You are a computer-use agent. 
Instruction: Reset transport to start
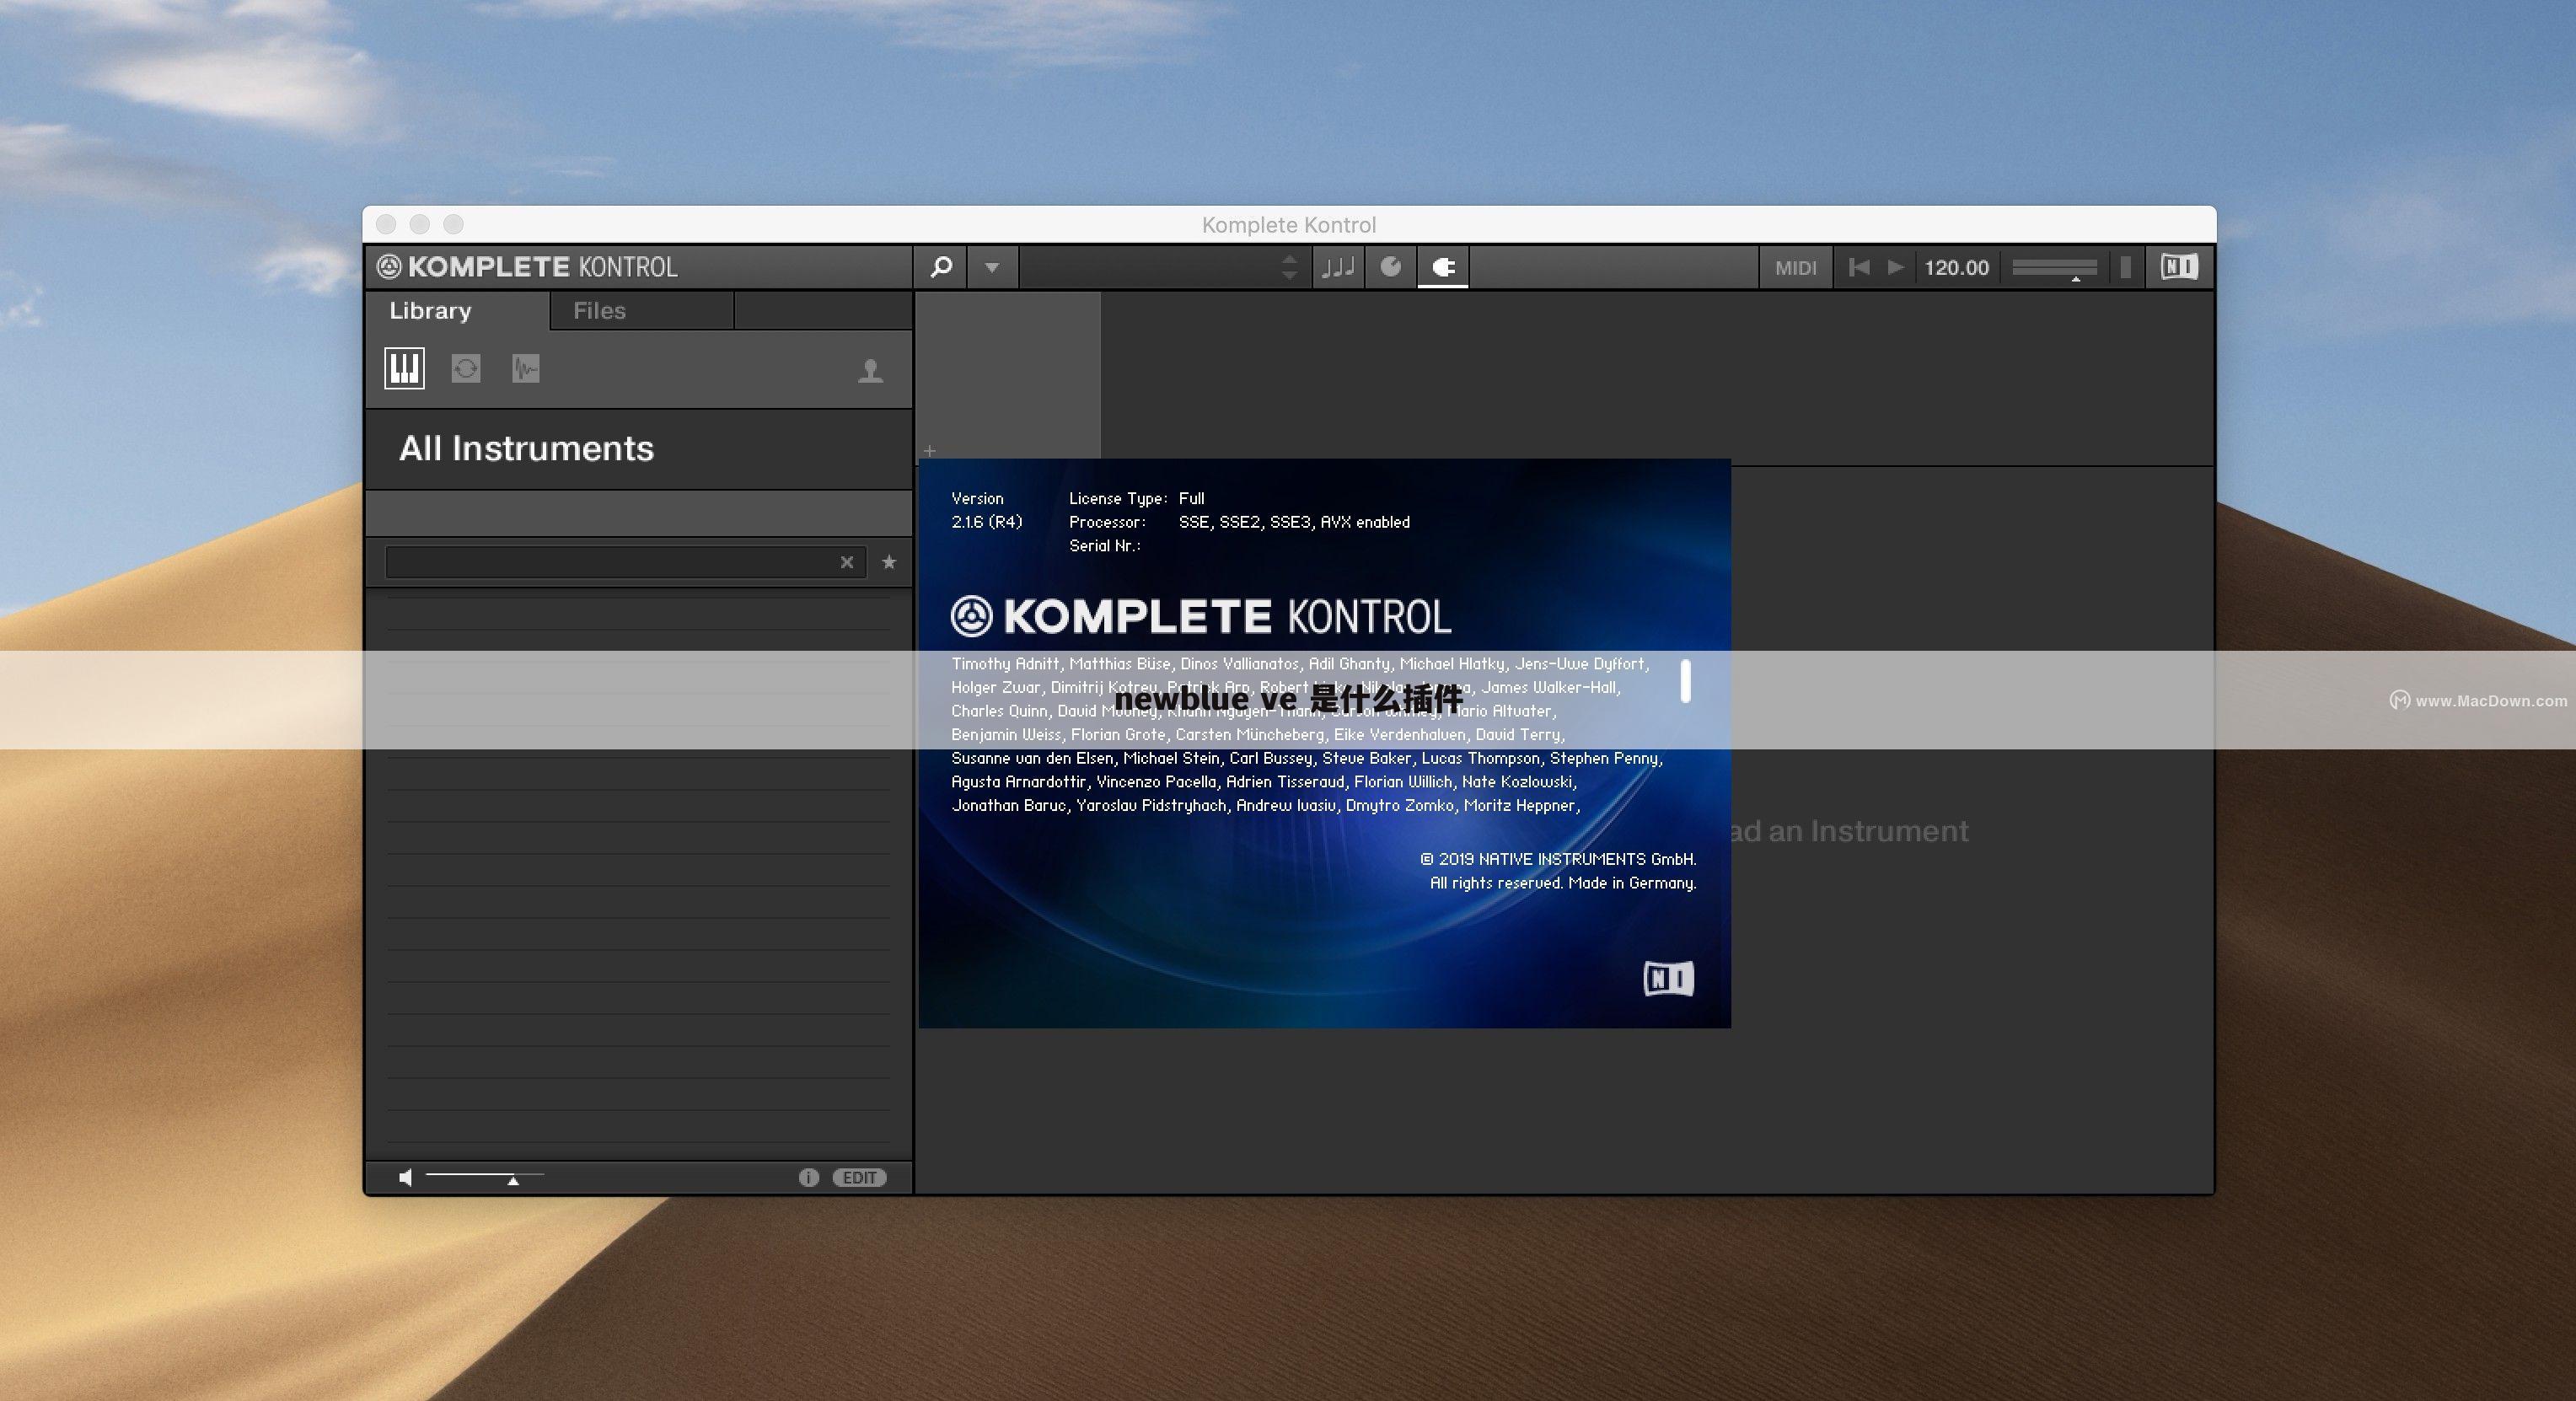point(1859,267)
